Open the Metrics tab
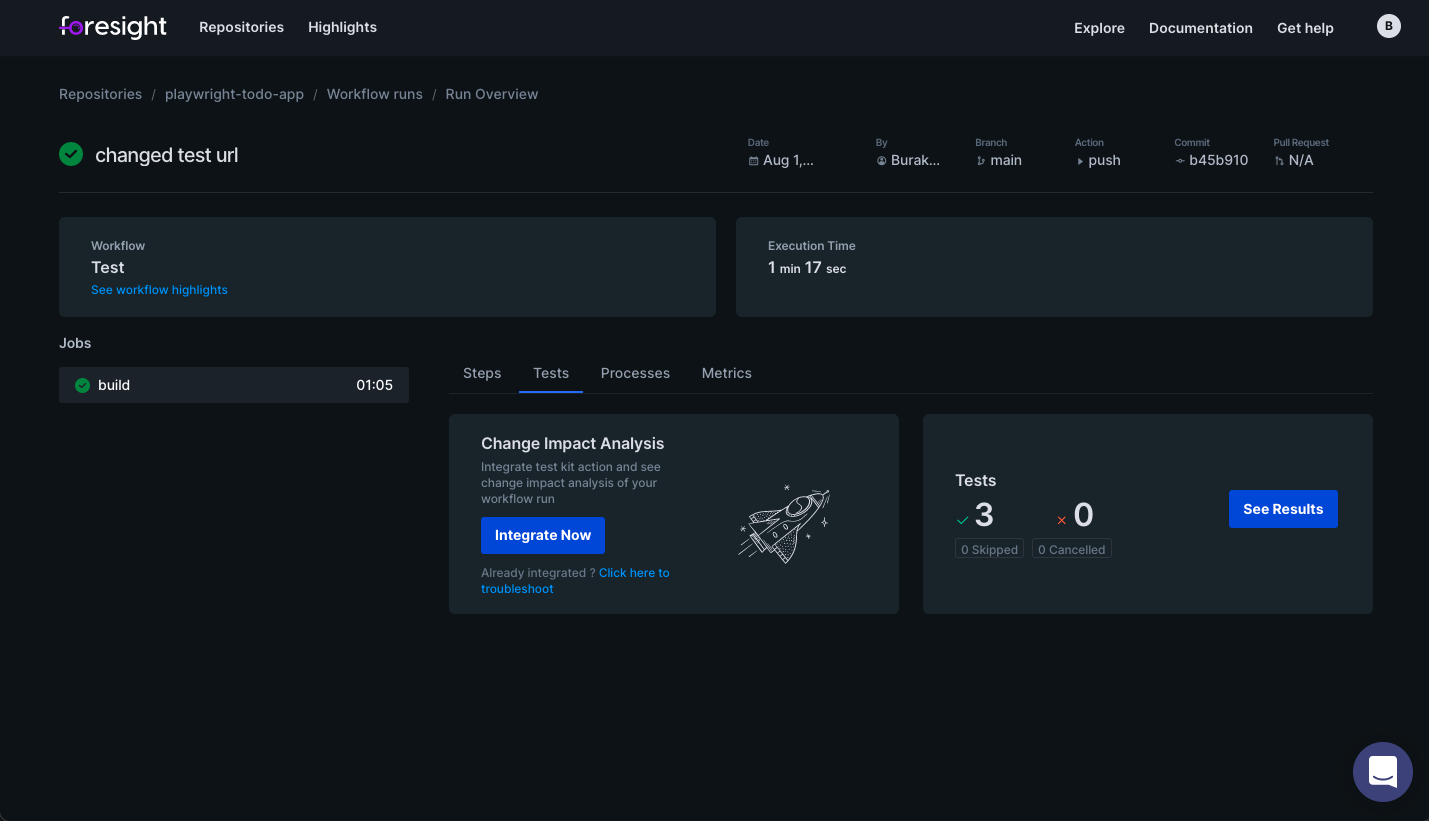The width and height of the screenshot is (1429, 821). coord(726,373)
